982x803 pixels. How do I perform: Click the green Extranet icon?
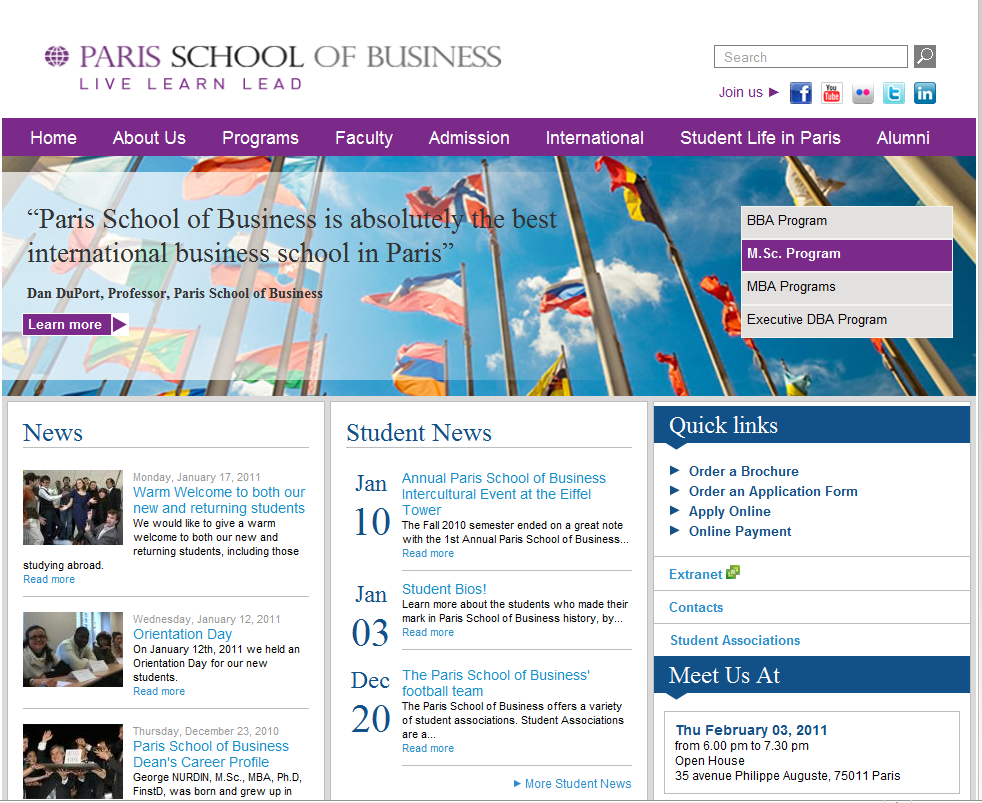point(733,573)
